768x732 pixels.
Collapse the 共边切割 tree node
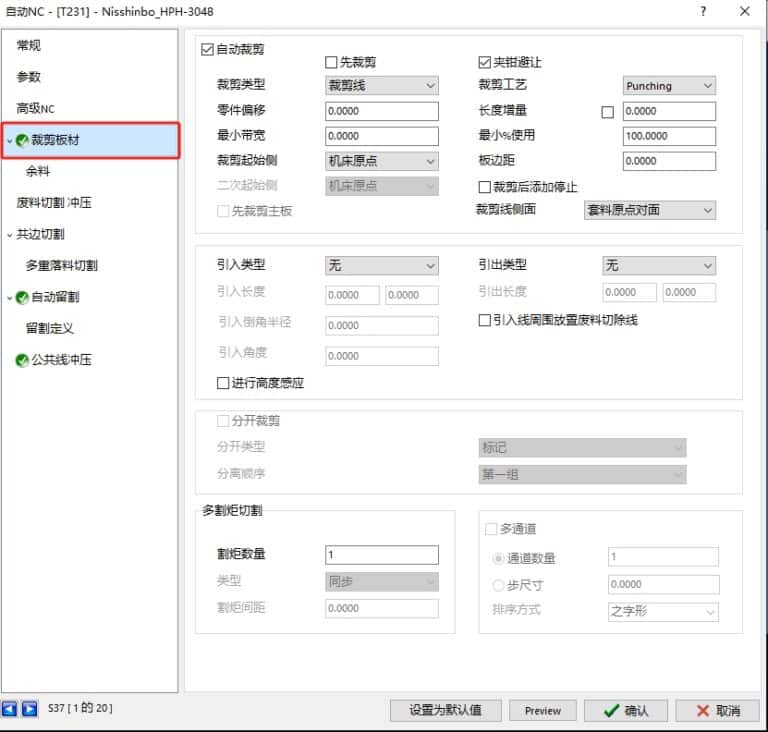[9, 235]
